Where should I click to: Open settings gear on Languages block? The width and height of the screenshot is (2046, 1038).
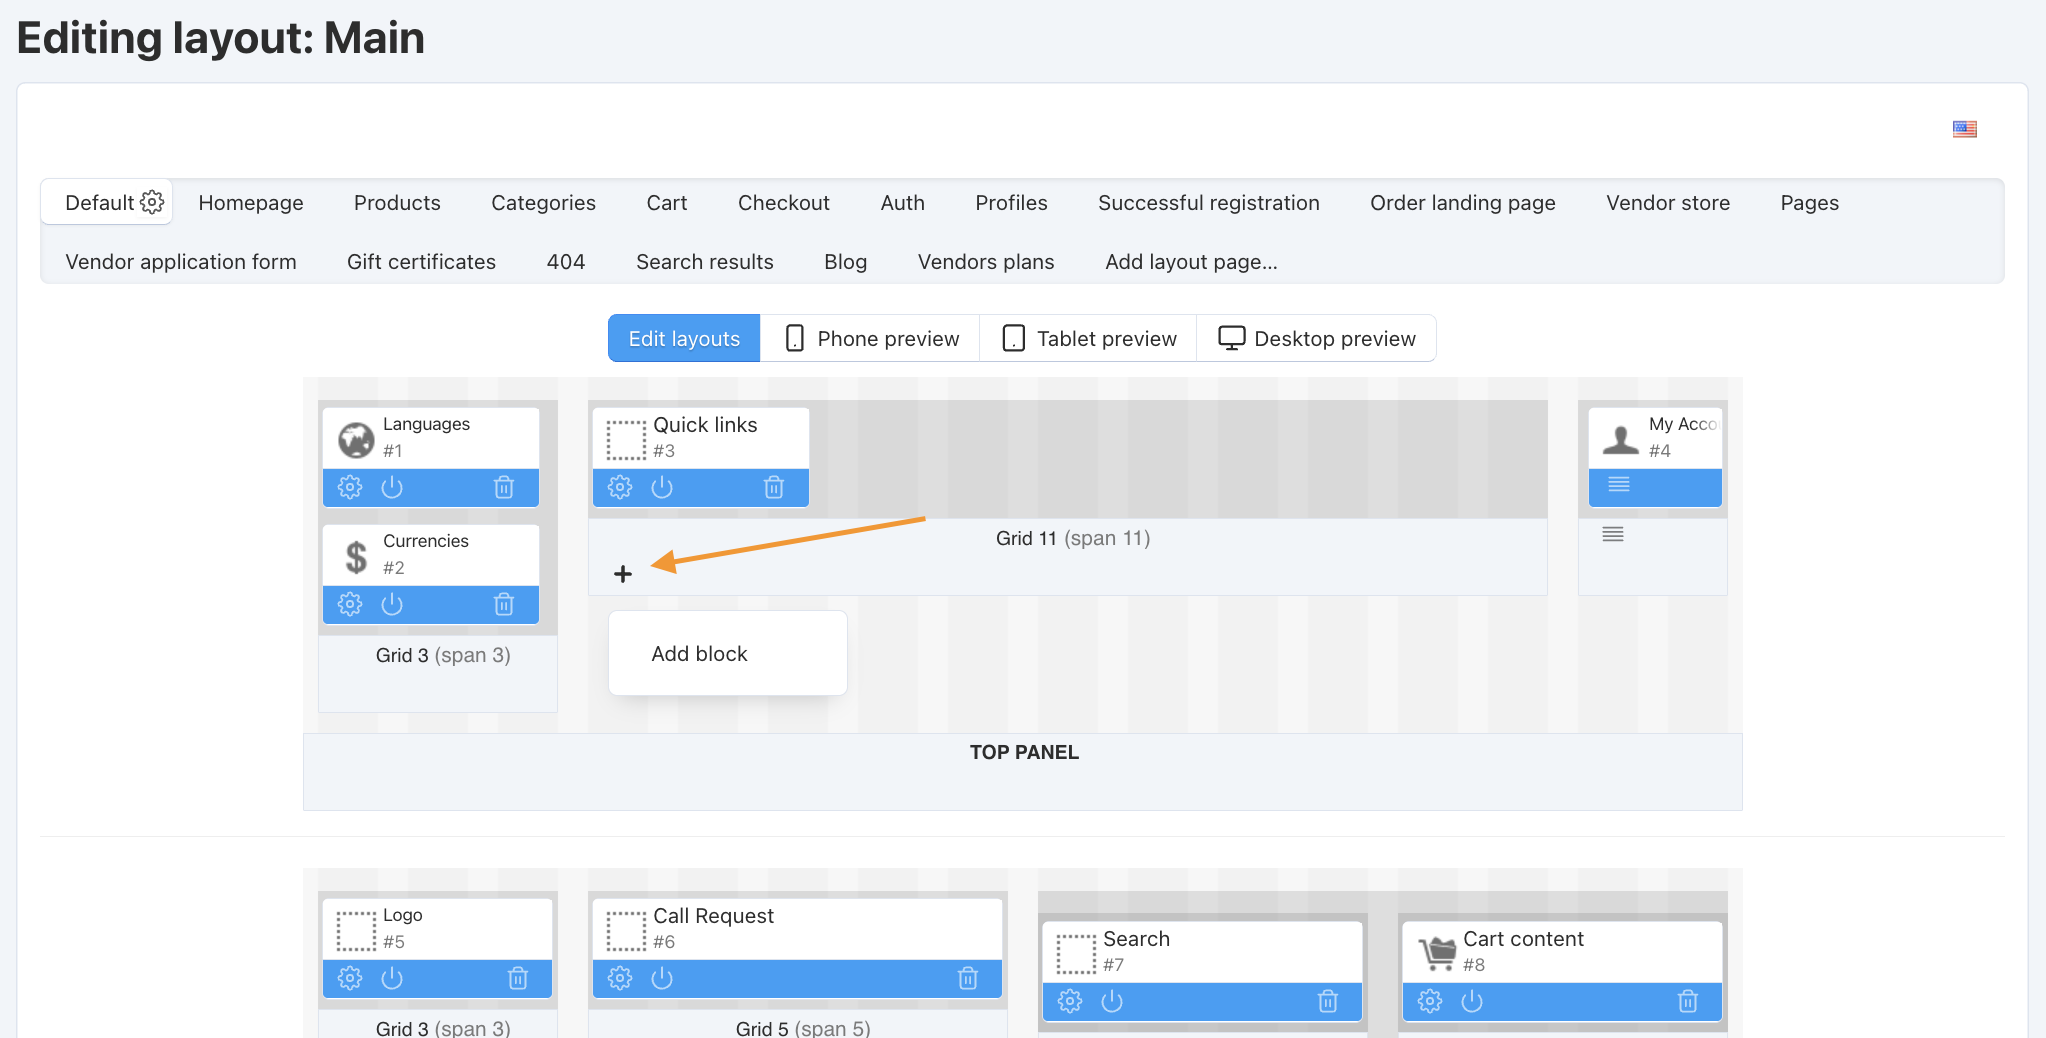click(350, 487)
